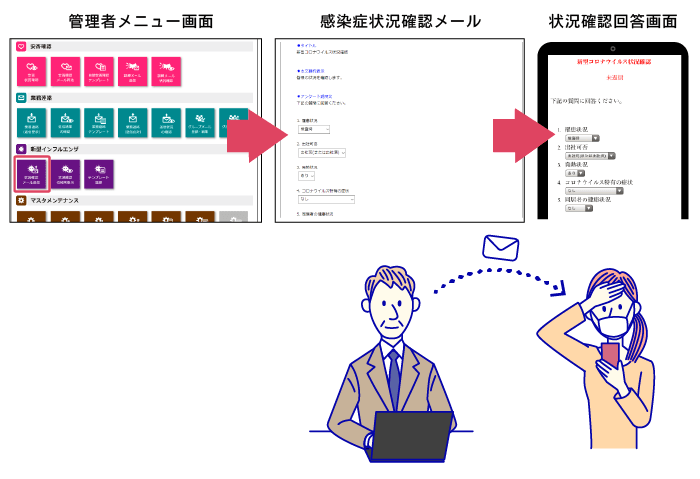Open the コロナウイルス特有の症状 dropdown on tablet
The image size is (700, 479).
tap(594, 191)
